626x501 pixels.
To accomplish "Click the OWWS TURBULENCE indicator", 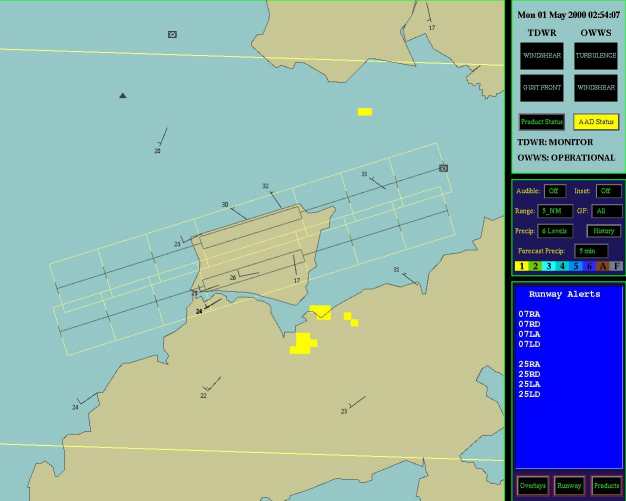I will coord(596,56).
